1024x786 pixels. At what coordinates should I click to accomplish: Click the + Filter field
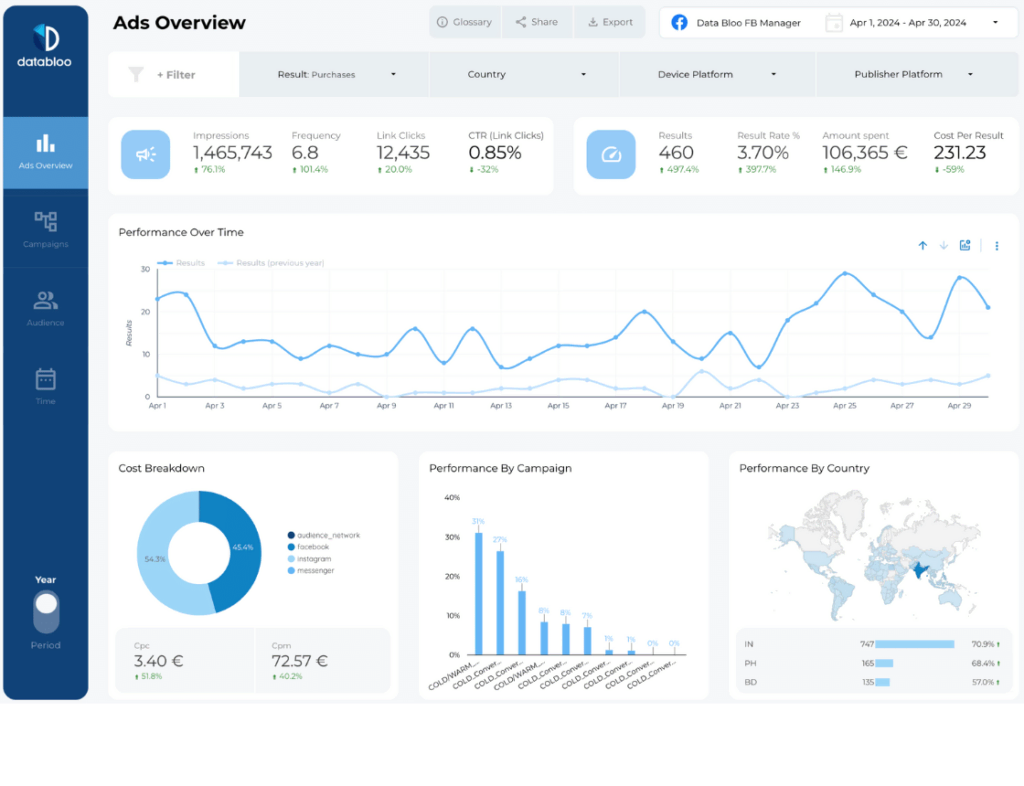174,74
